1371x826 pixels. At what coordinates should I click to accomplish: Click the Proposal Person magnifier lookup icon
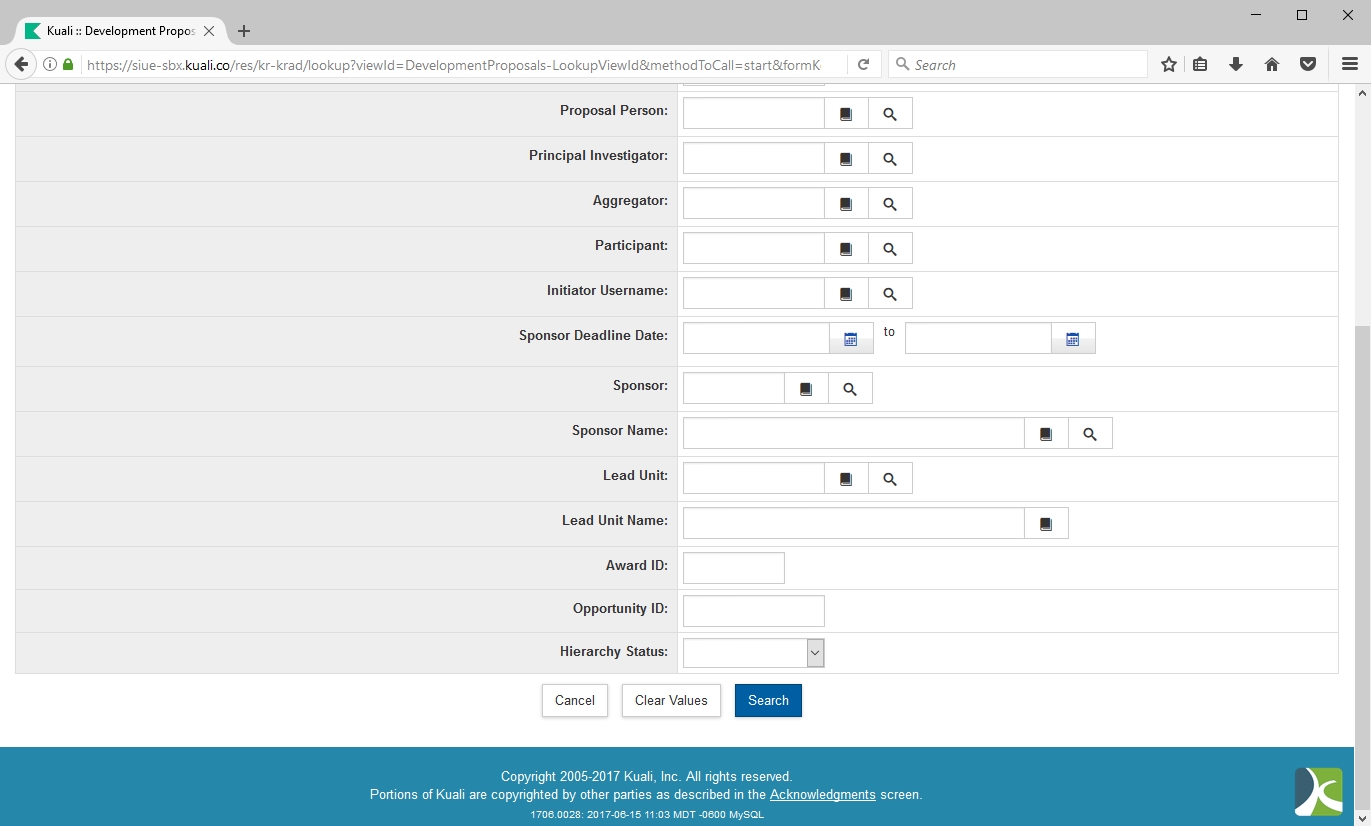[890, 114]
